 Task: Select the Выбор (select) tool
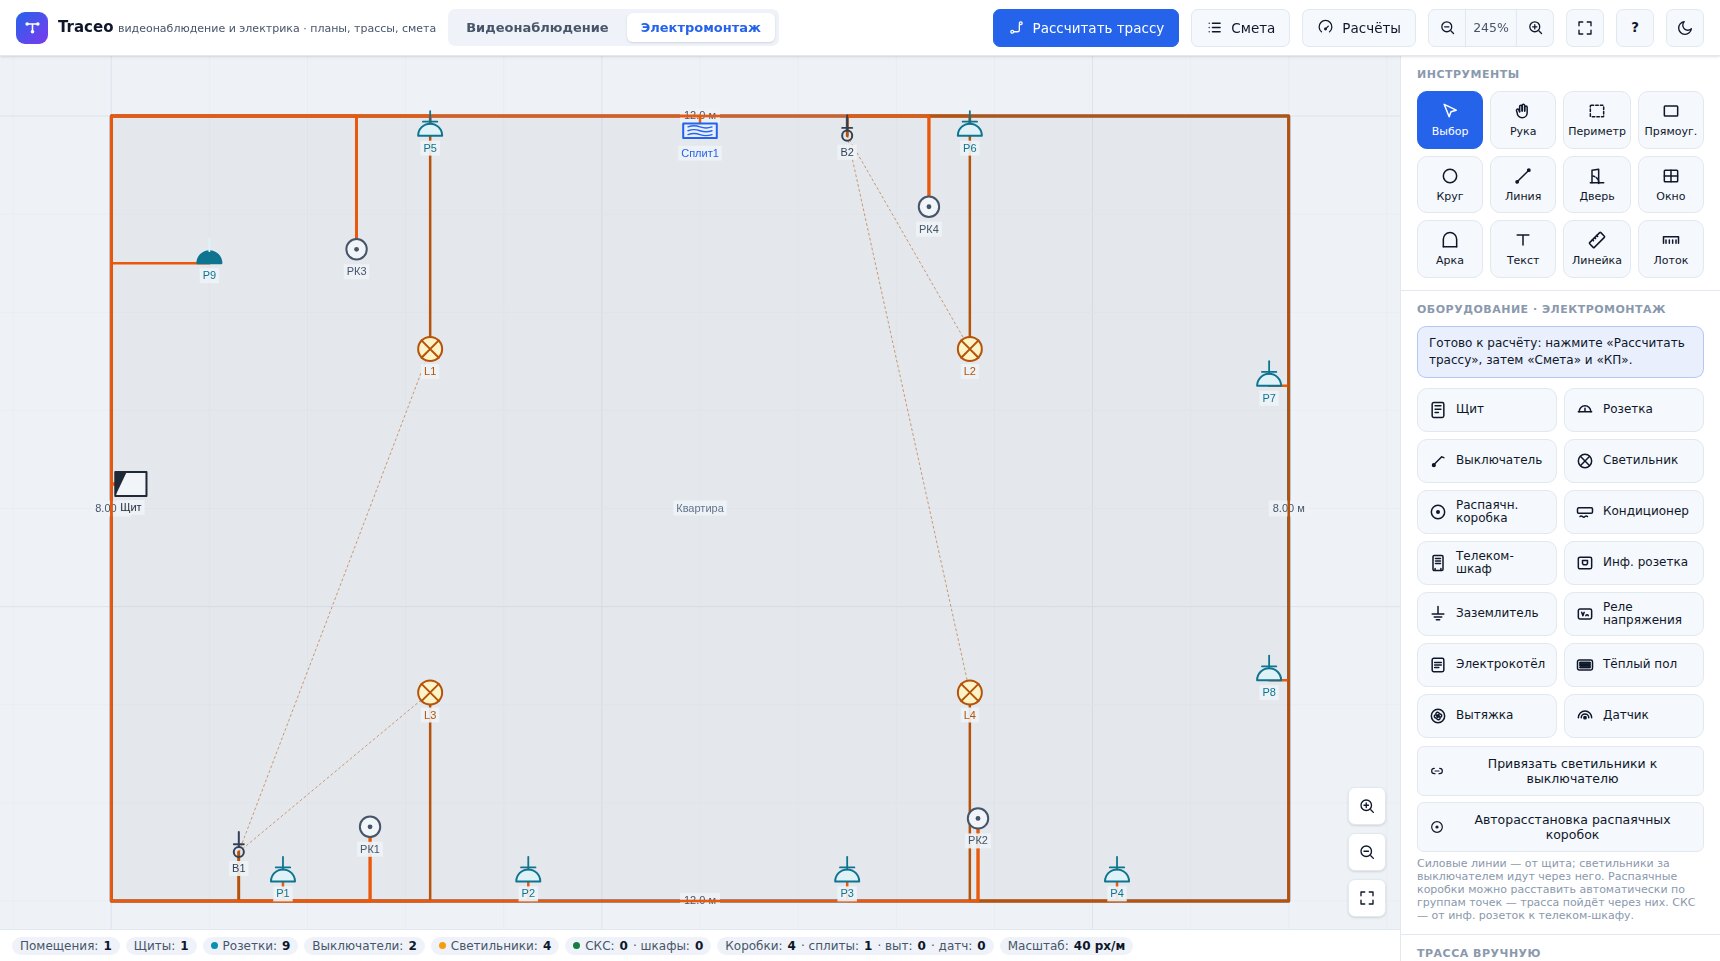coord(1449,120)
